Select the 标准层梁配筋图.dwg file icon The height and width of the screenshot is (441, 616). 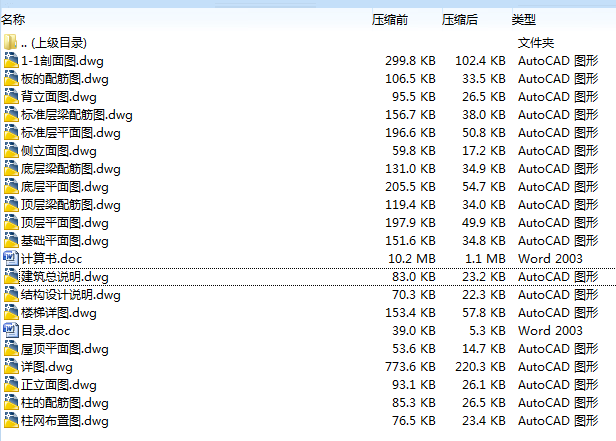click(11, 114)
